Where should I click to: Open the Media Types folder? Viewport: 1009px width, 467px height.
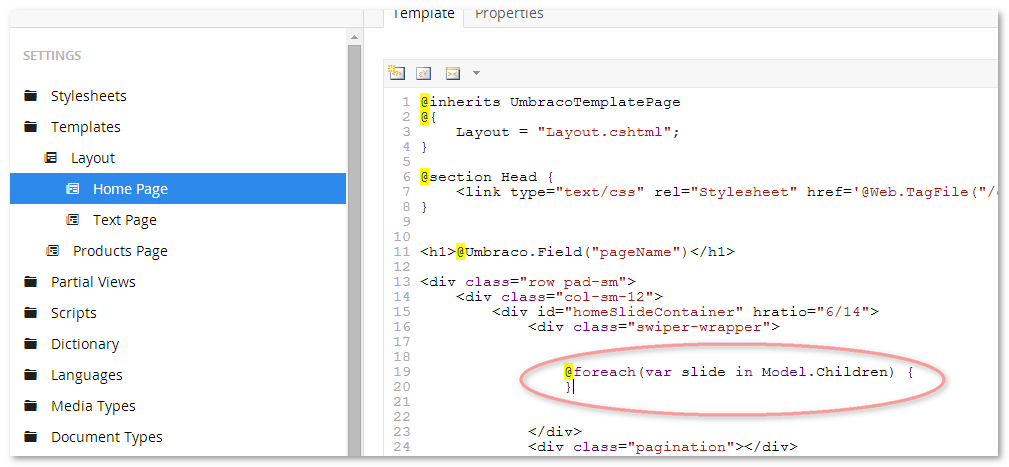tap(93, 406)
